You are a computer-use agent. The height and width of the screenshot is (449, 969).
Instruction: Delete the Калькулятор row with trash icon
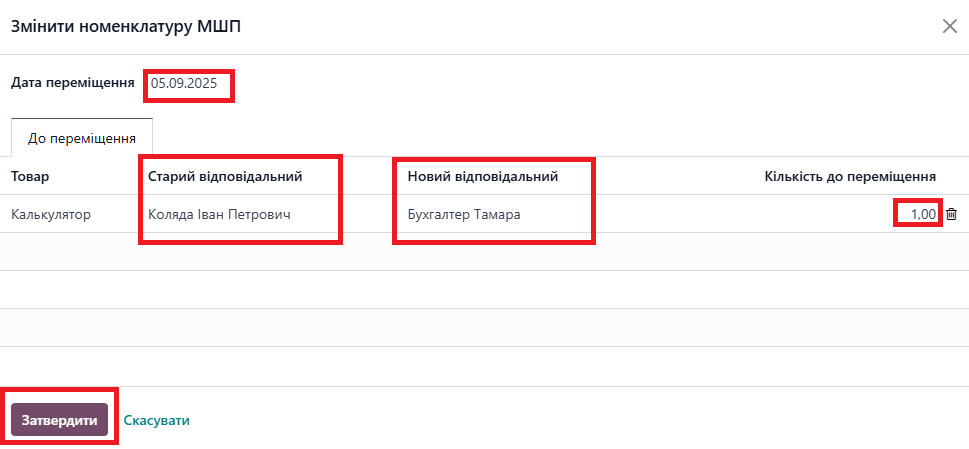click(951, 214)
